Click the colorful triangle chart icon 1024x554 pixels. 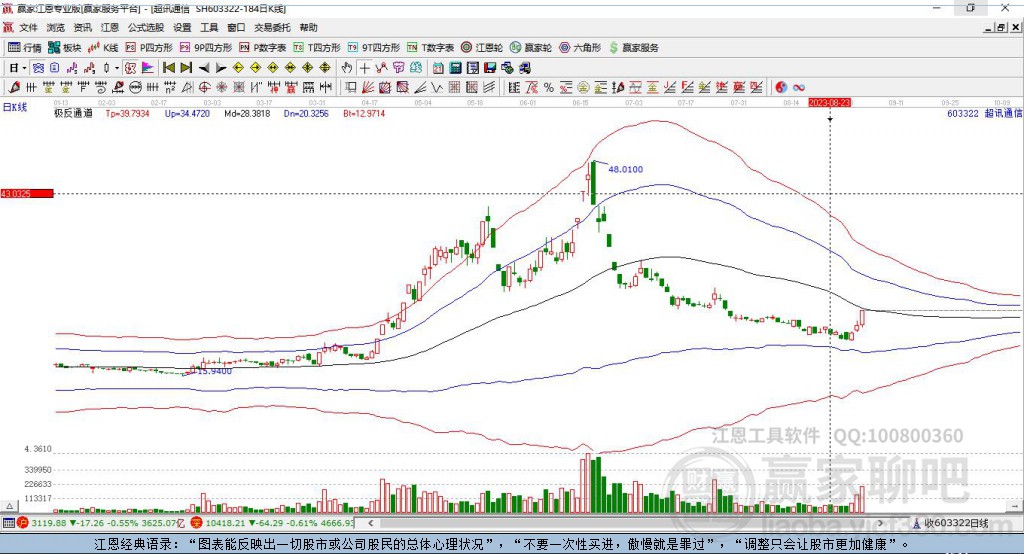click(x=148, y=68)
